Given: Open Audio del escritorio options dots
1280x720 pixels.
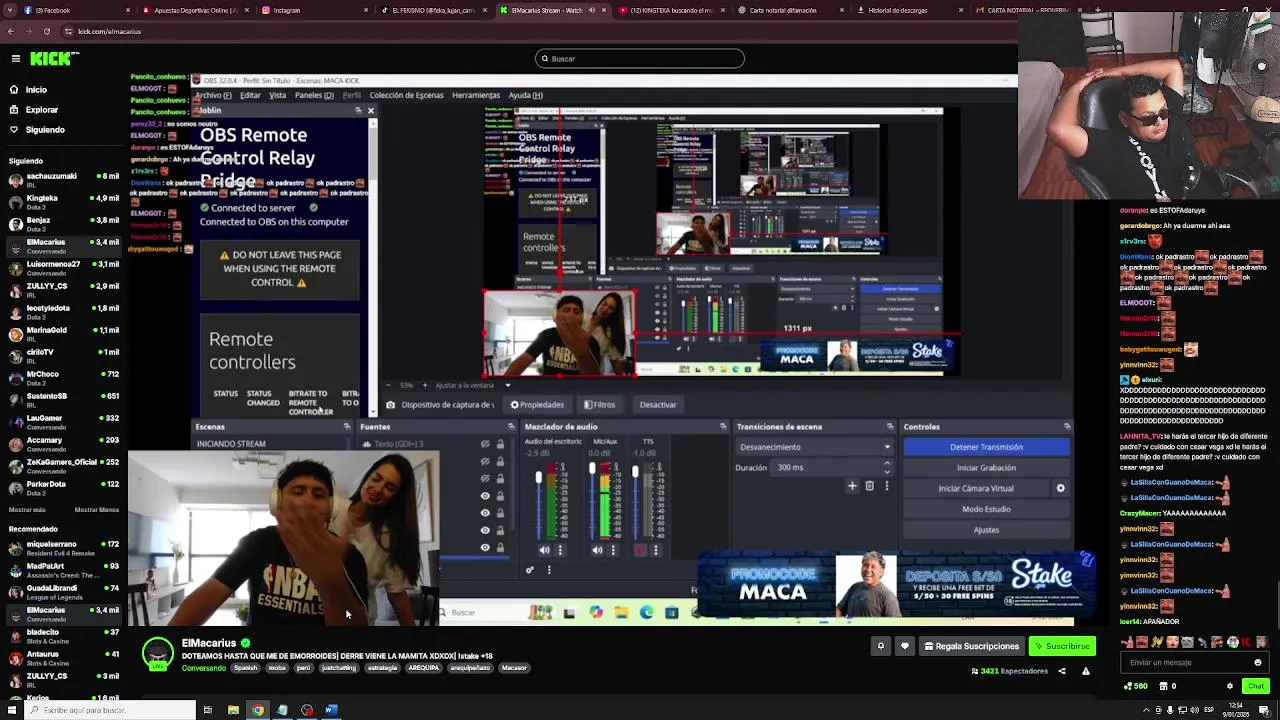Looking at the screenshot, I should pos(560,550).
